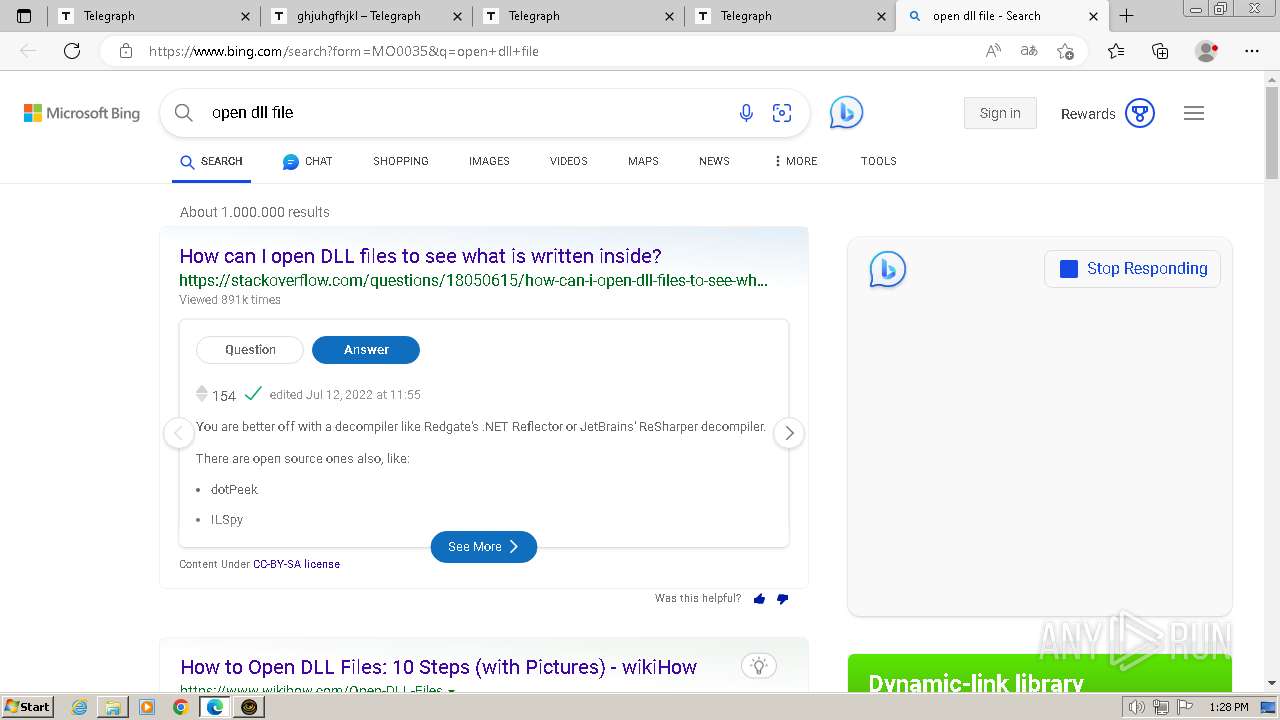This screenshot has width=1280, height=720.
Task: Click the Dynamic-link library green card
Action: pyautogui.click(x=1040, y=673)
